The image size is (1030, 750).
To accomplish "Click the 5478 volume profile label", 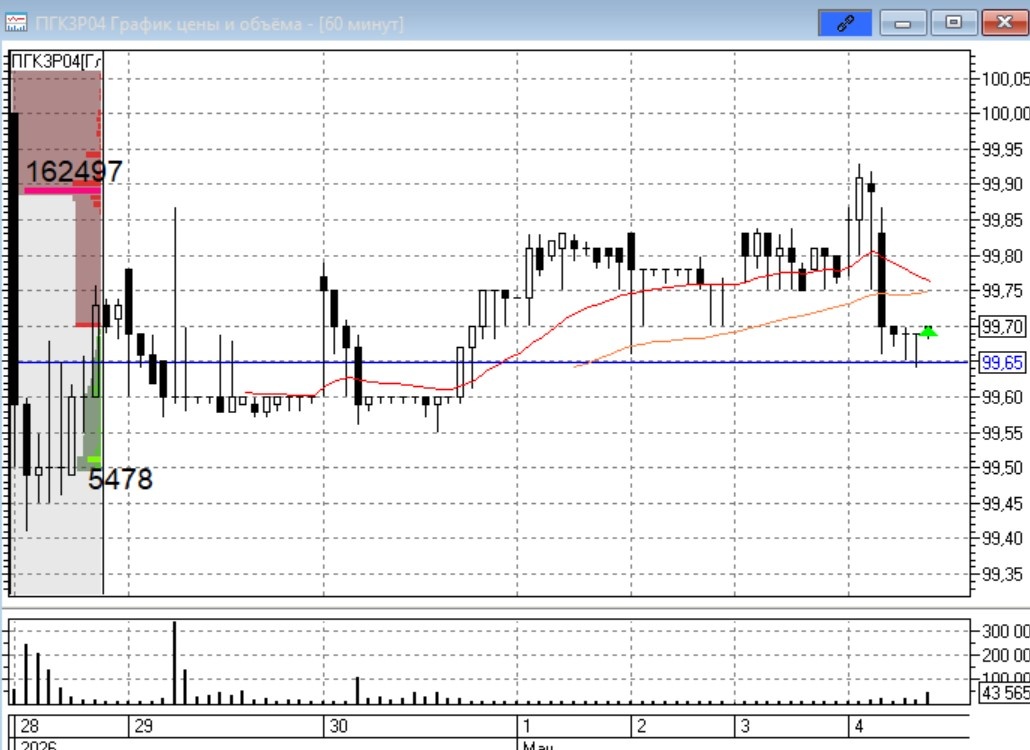I will pyautogui.click(x=120, y=479).
